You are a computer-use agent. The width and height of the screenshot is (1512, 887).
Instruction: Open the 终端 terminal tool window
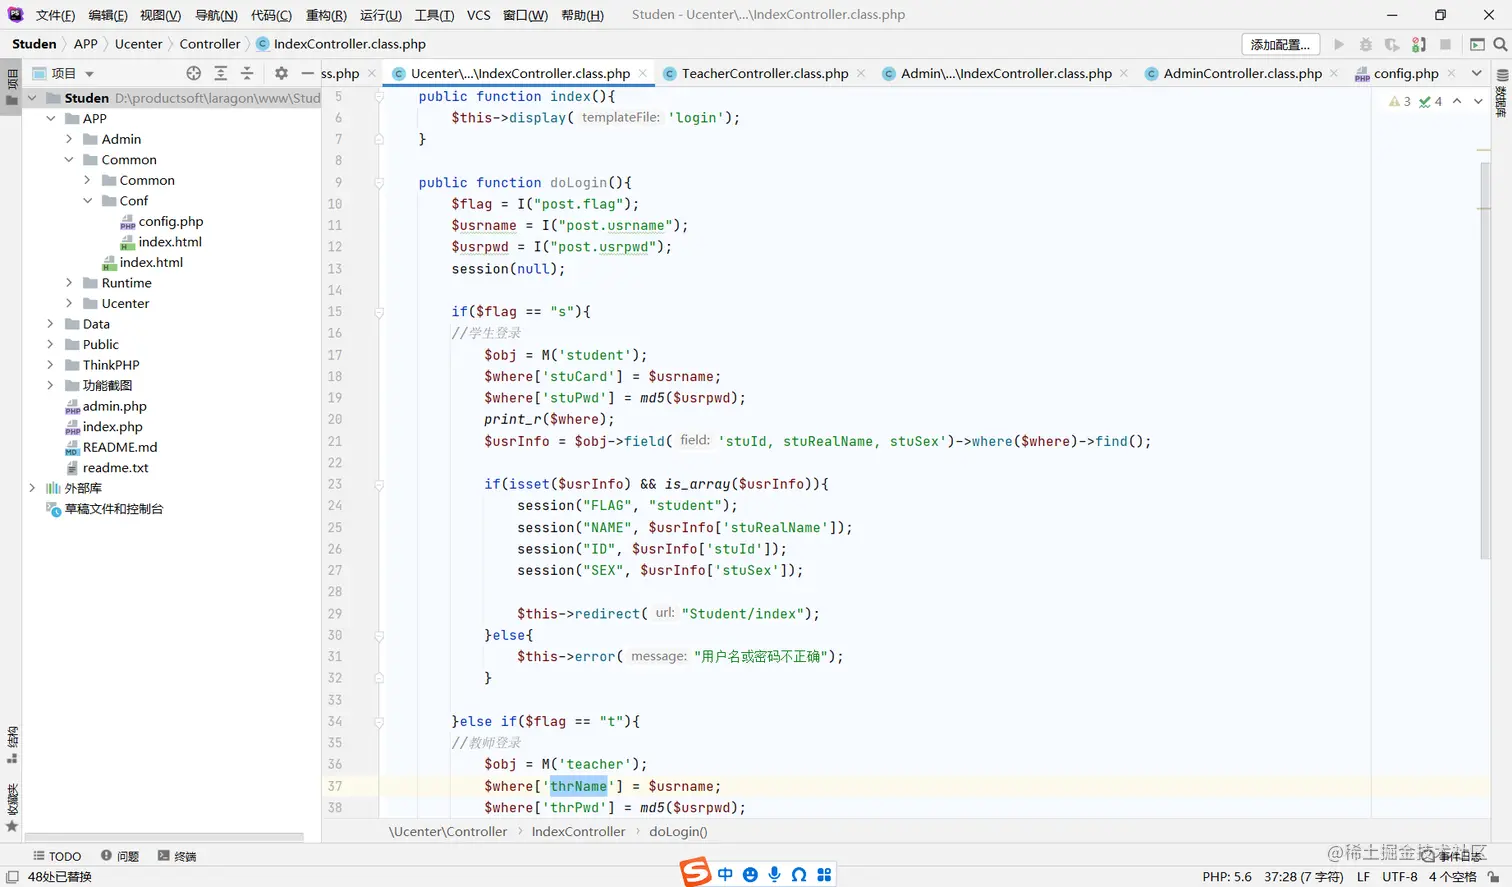(177, 856)
